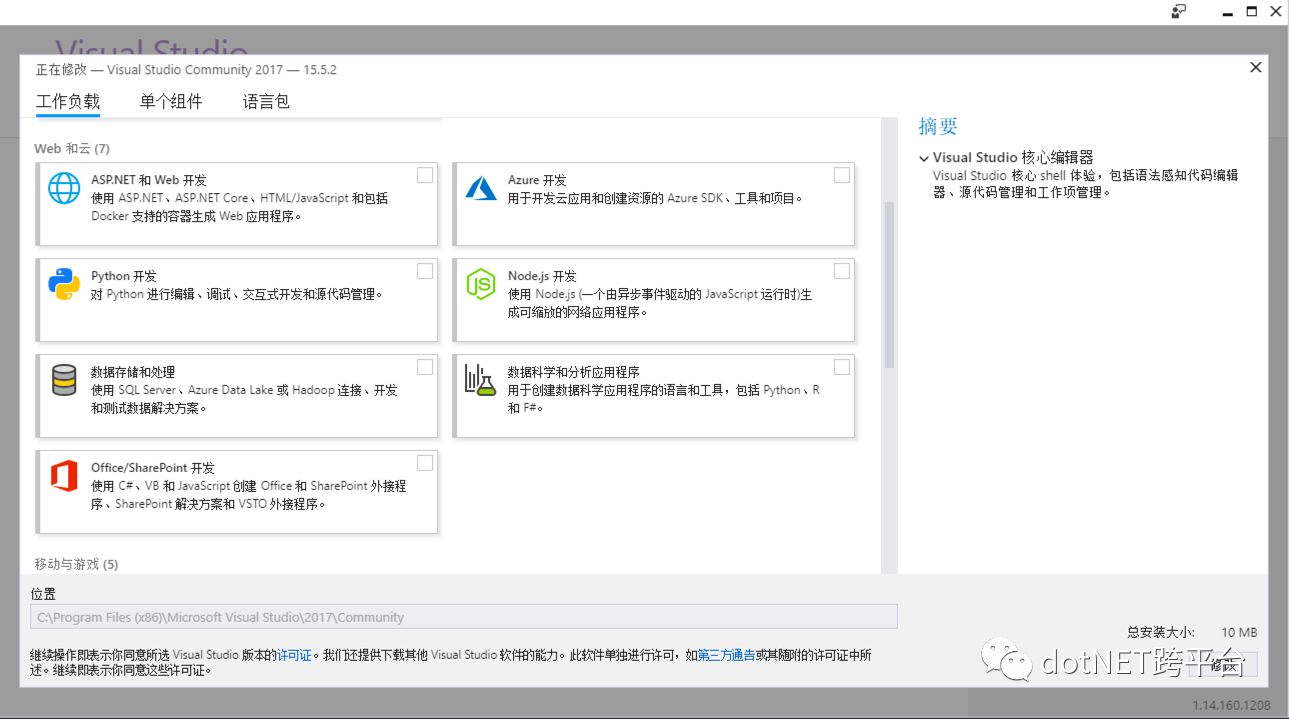Close the installer modify dialog

(1256, 67)
